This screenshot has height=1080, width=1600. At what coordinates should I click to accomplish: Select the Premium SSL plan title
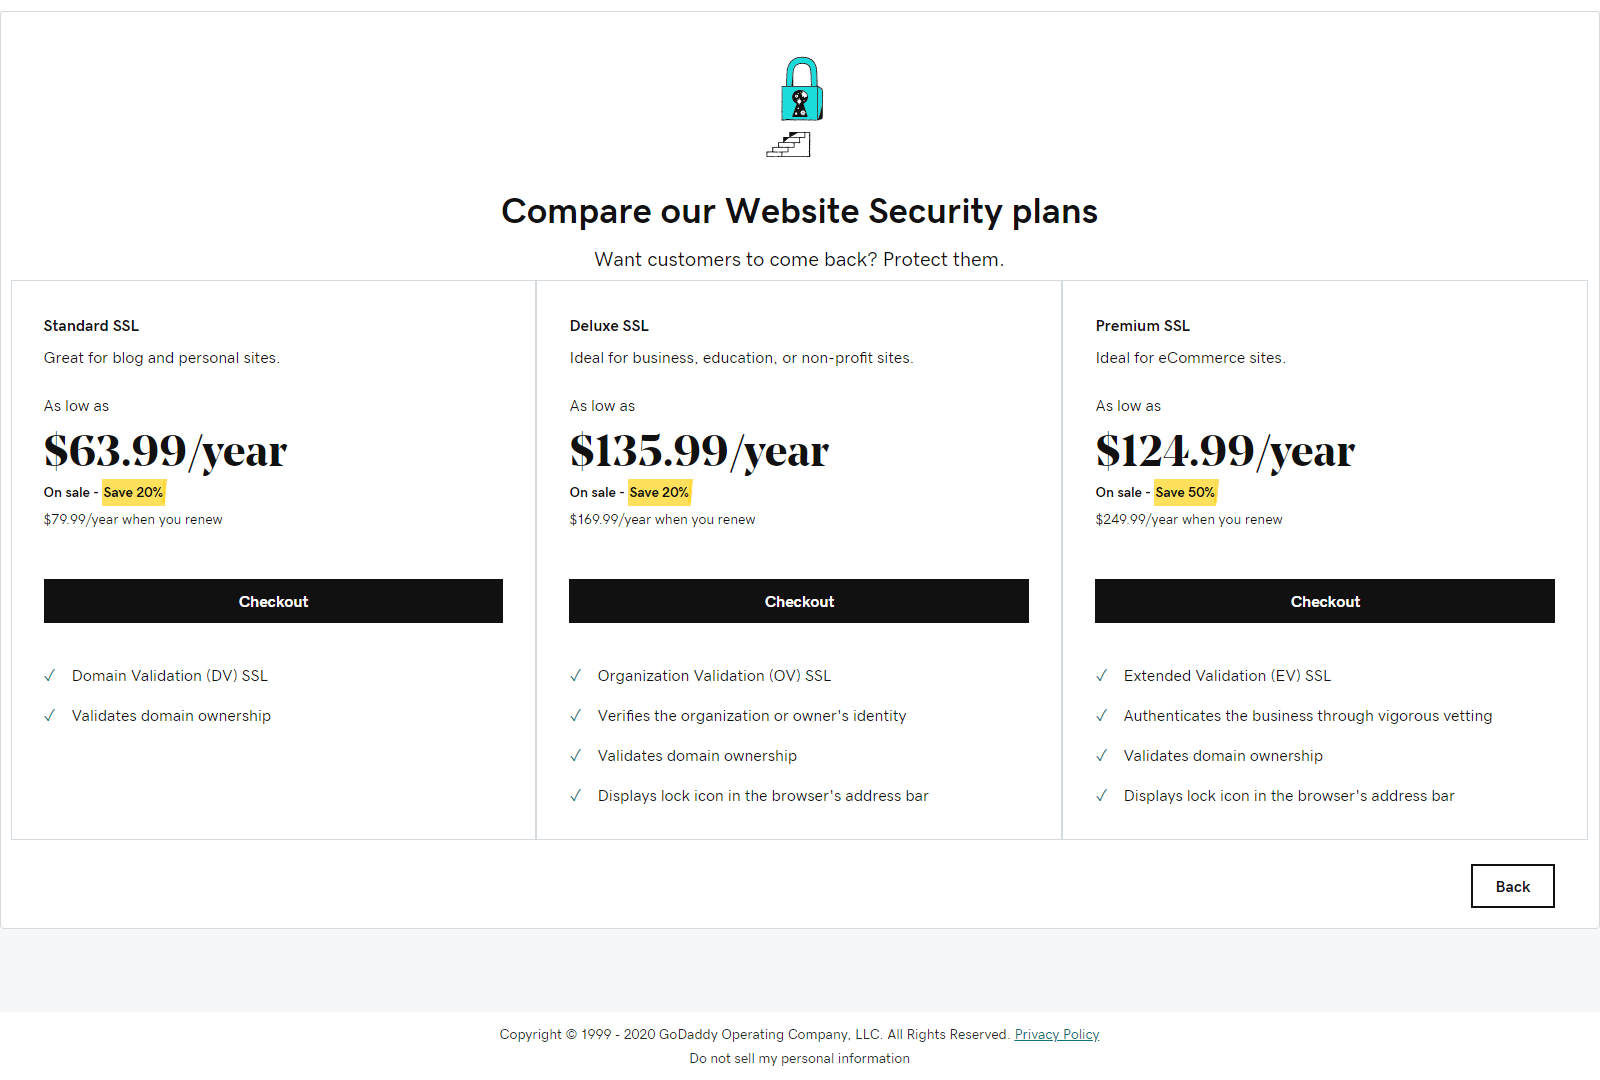1143,326
